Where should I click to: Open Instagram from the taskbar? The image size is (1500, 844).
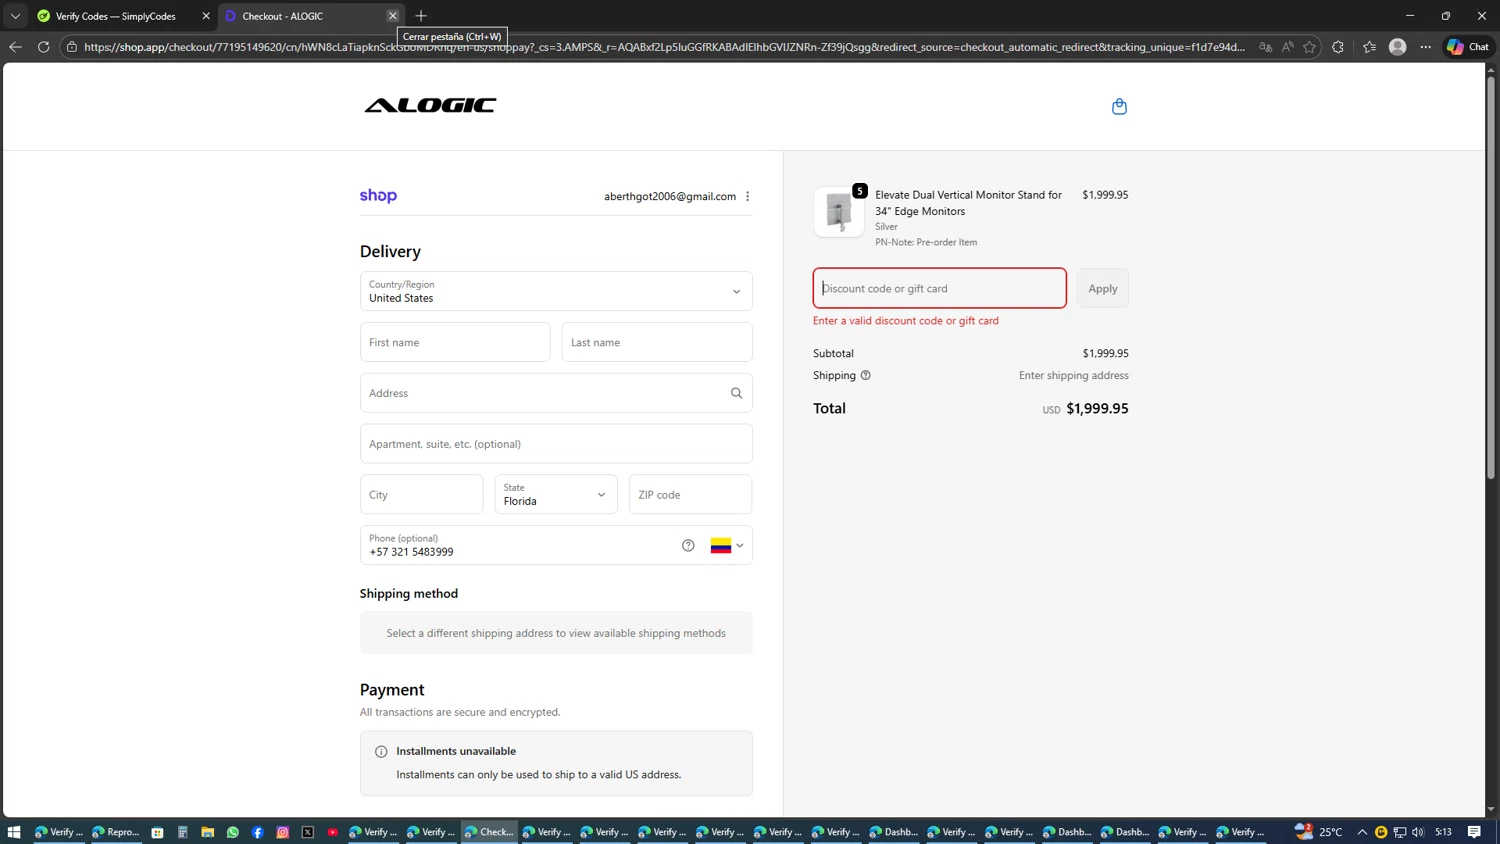[x=283, y=832]
